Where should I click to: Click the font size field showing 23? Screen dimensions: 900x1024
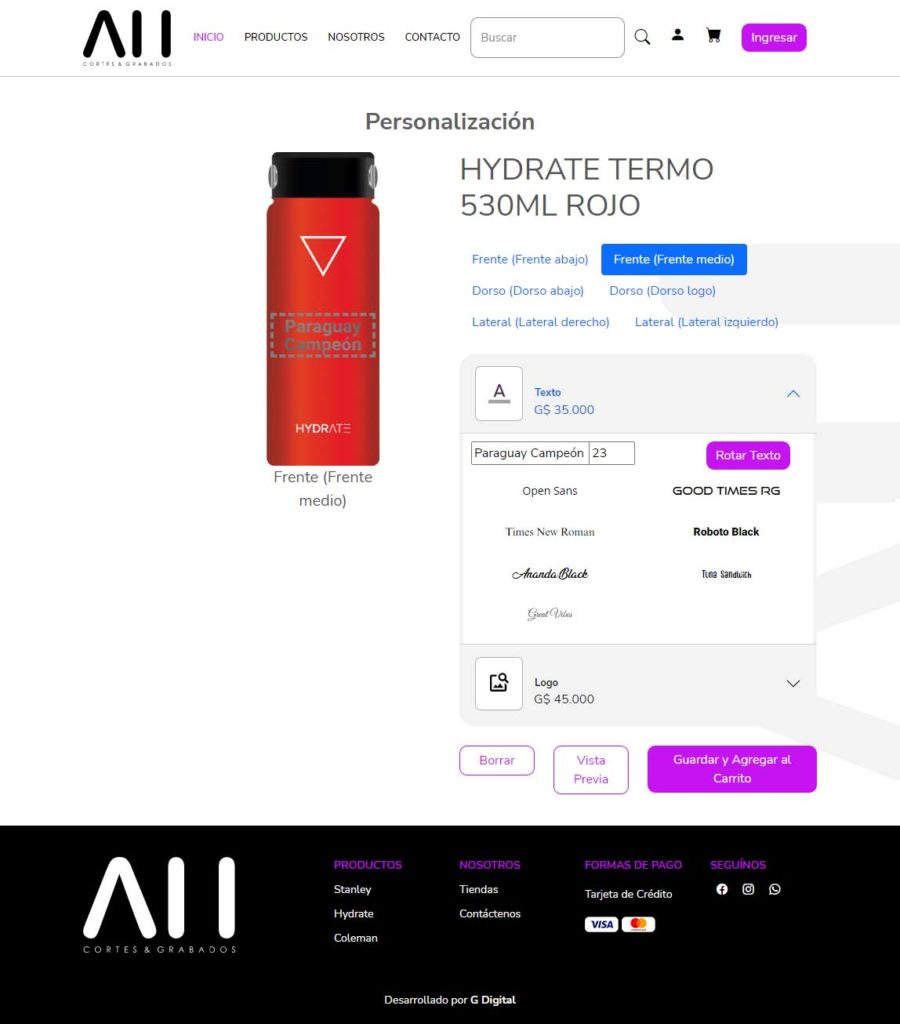(612, 453)
